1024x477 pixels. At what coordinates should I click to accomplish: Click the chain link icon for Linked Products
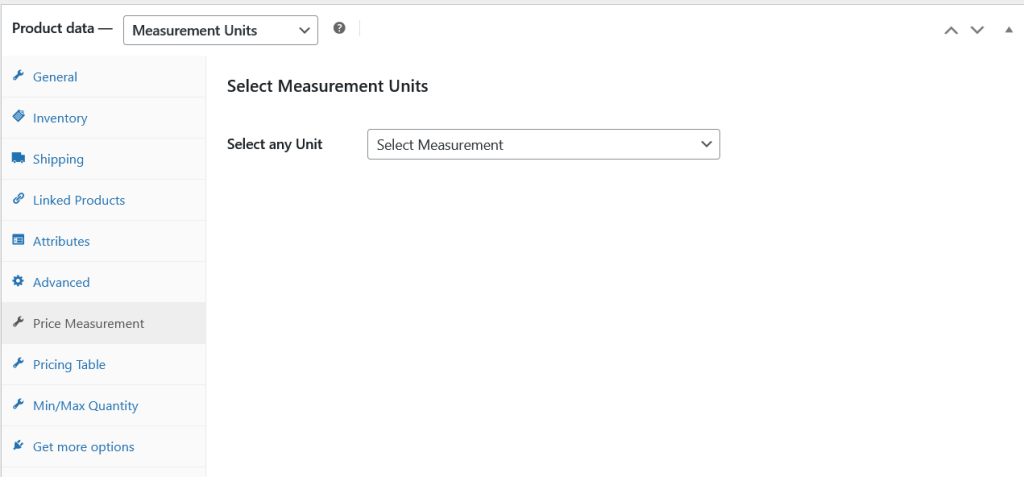pos(18,199)
